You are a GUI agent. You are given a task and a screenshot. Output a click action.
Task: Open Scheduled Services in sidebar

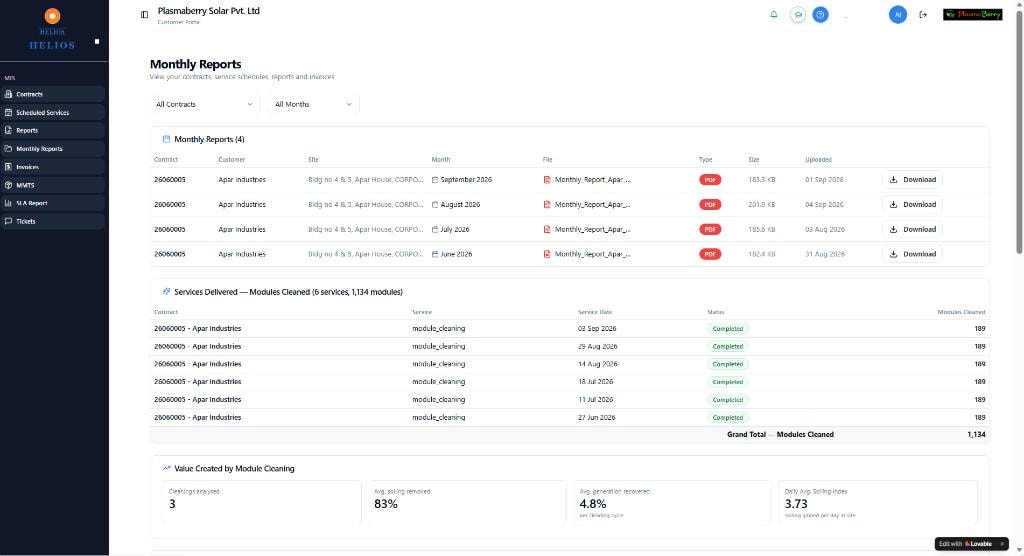click(52, 112)
